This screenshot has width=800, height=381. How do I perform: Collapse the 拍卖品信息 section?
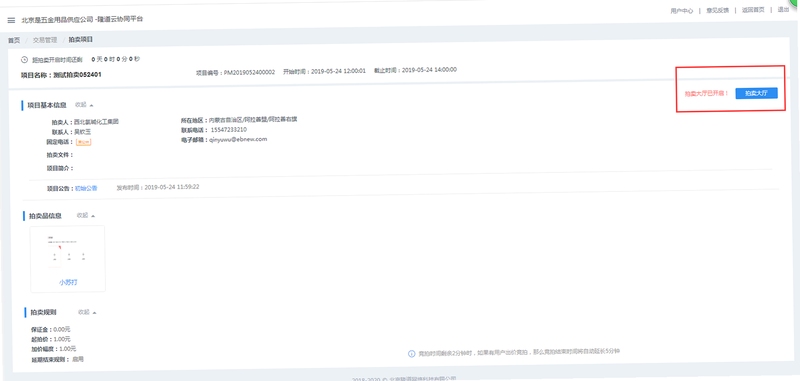(x=86, y=215)
